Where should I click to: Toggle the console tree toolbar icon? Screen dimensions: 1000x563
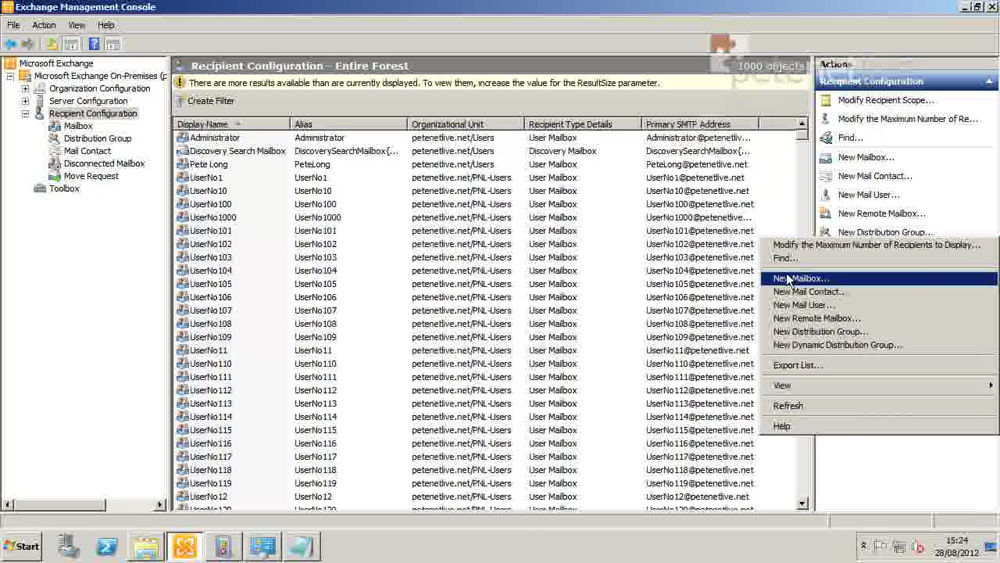click(x=71, y=44)
